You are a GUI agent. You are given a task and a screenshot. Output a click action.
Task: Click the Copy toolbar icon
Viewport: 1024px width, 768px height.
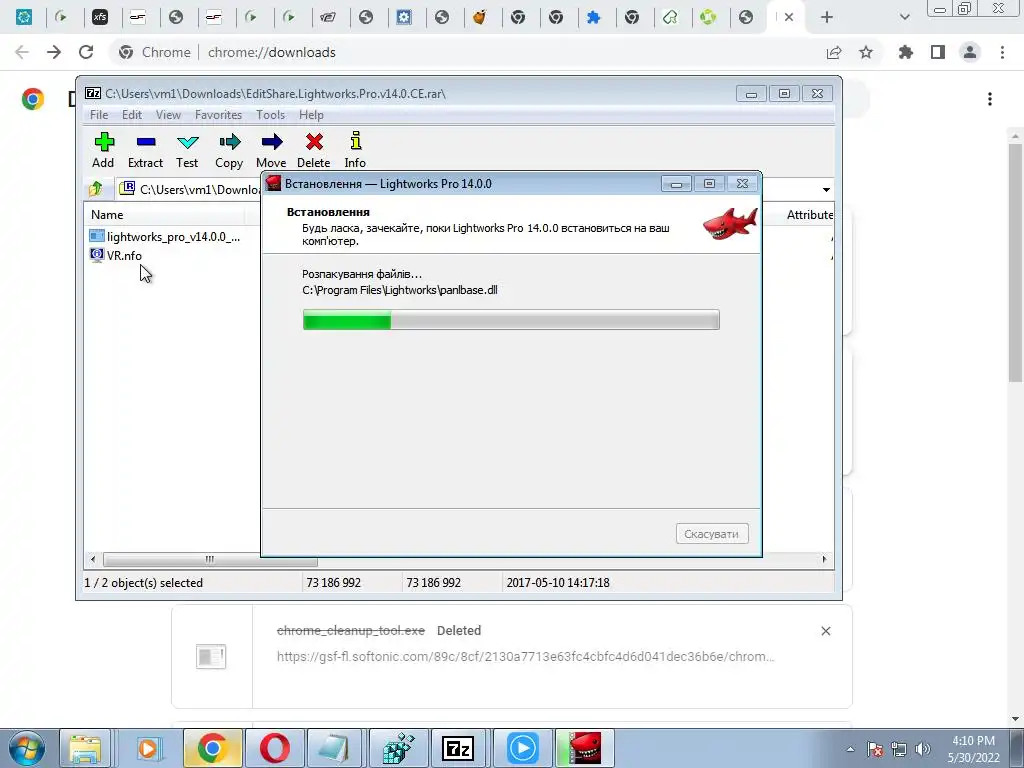tap(229, 150)
